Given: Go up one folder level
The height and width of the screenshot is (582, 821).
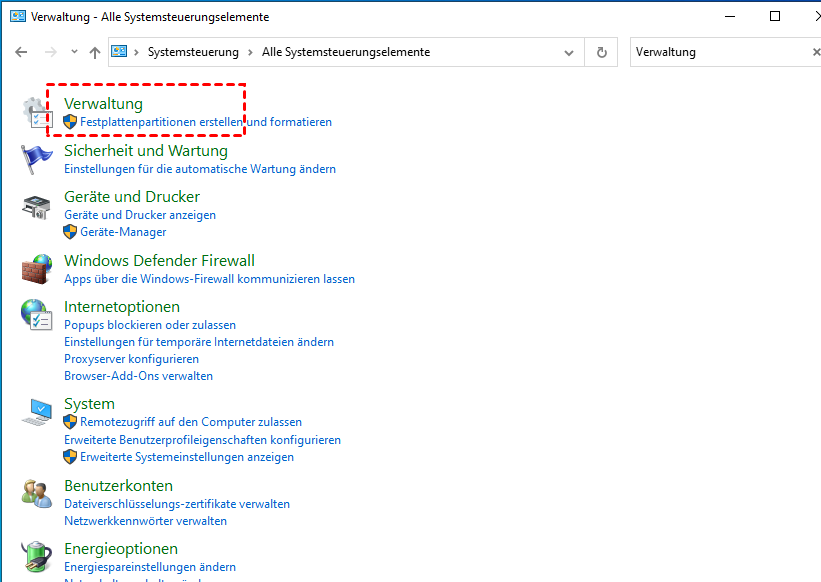Looking at the screenshot, I should tap(95, 52).
